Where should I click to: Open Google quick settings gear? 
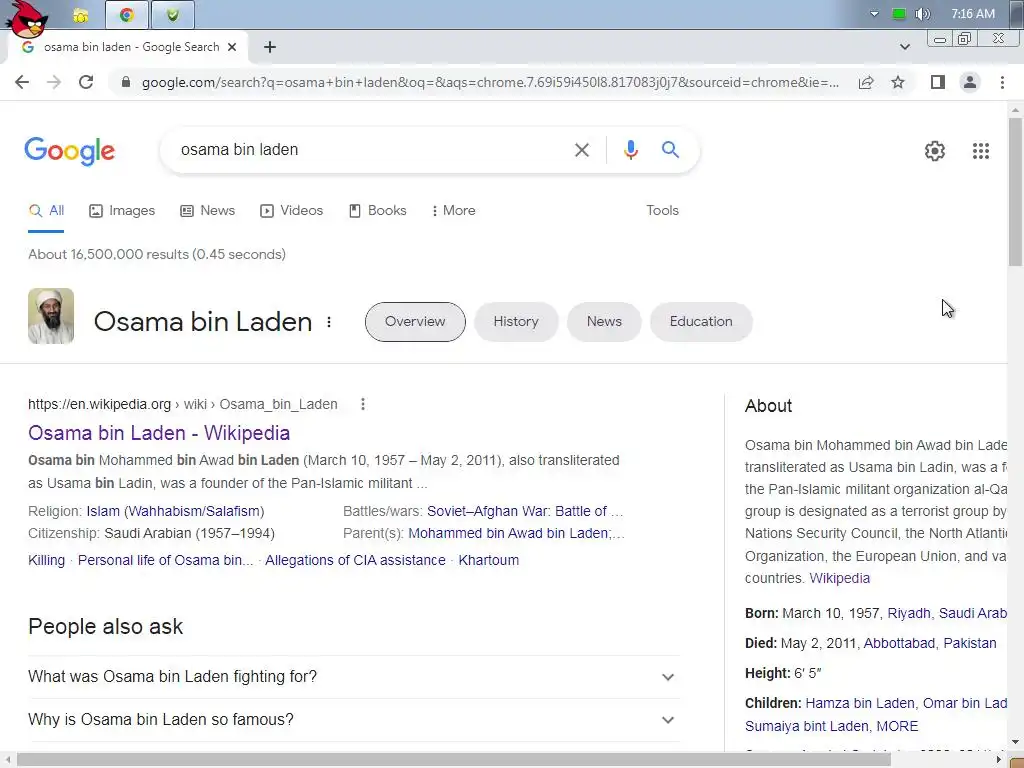coord(935,151)
